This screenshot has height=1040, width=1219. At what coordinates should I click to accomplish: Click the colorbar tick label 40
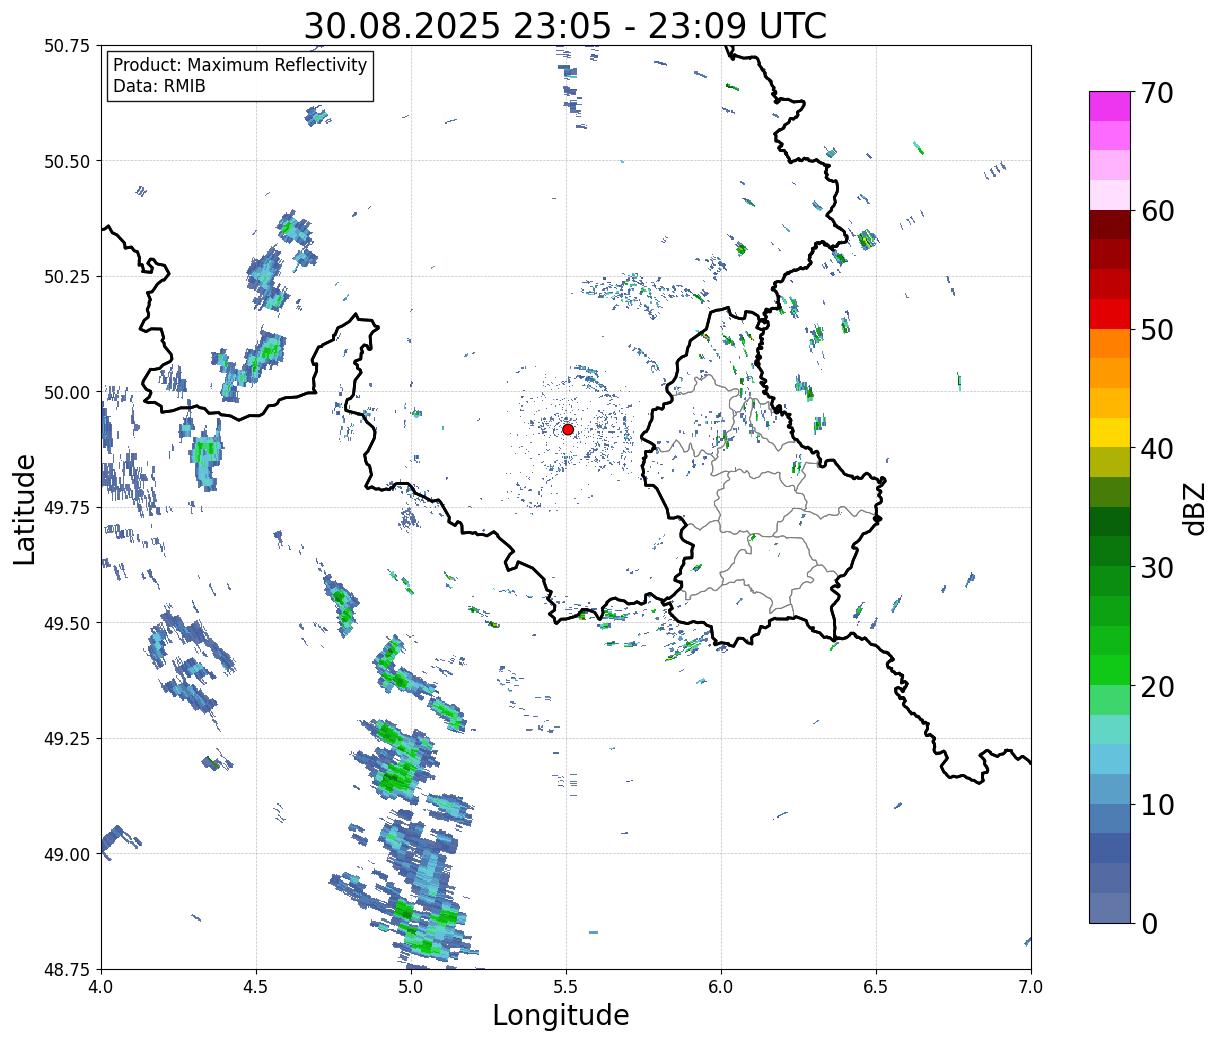click(1157, 449)
